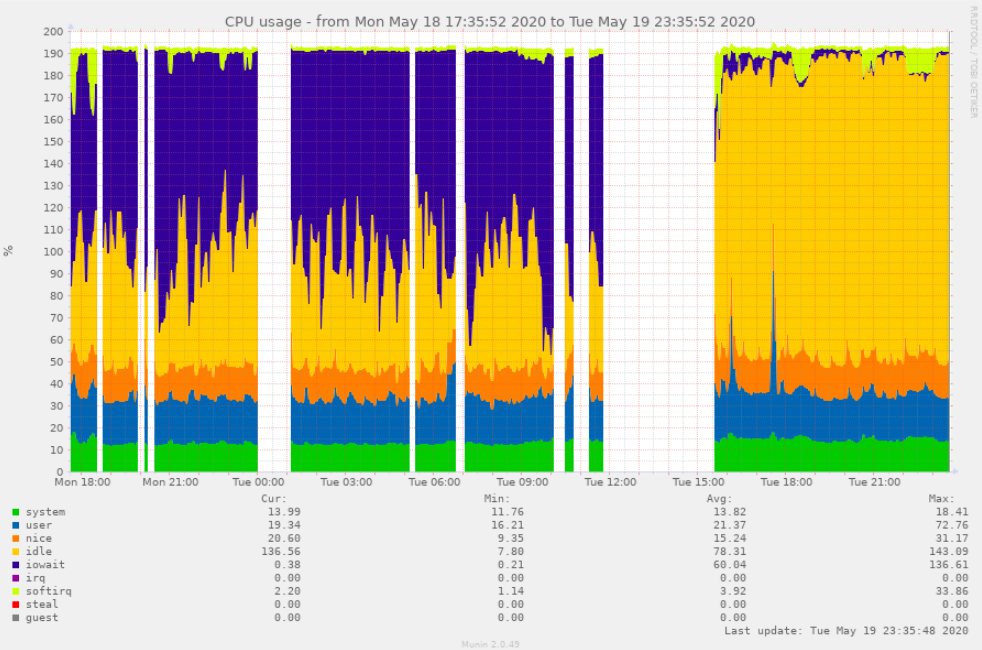Select the lime softirq legend swatch
982x650 pixels.
16,591
